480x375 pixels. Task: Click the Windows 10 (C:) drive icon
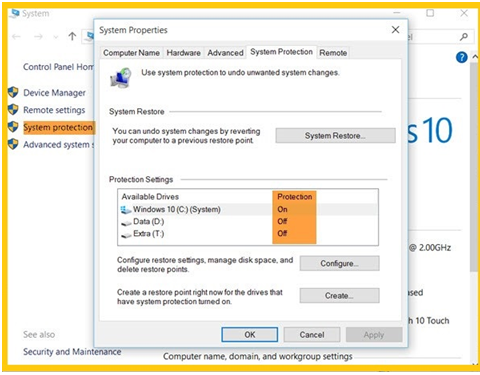(126, 210)
